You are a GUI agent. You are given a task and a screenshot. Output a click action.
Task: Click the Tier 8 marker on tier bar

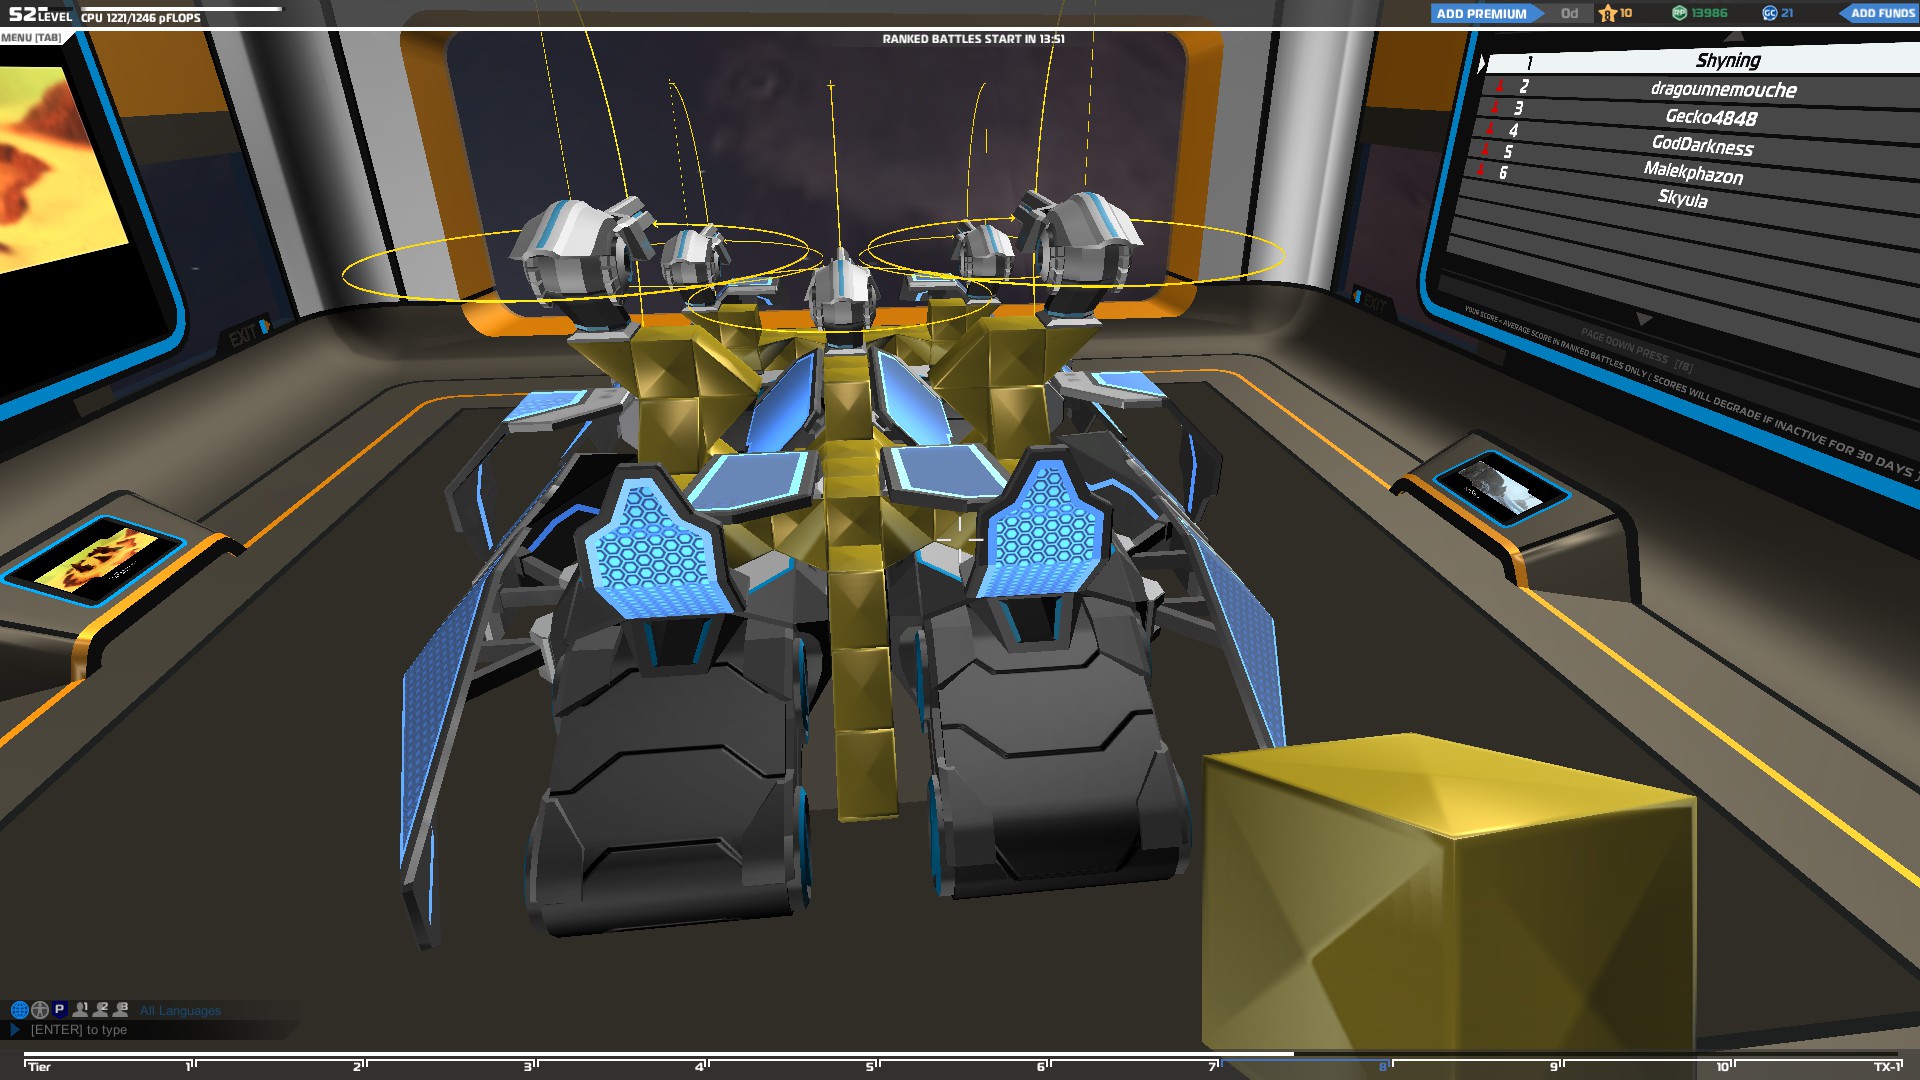coord(1384,1066)
